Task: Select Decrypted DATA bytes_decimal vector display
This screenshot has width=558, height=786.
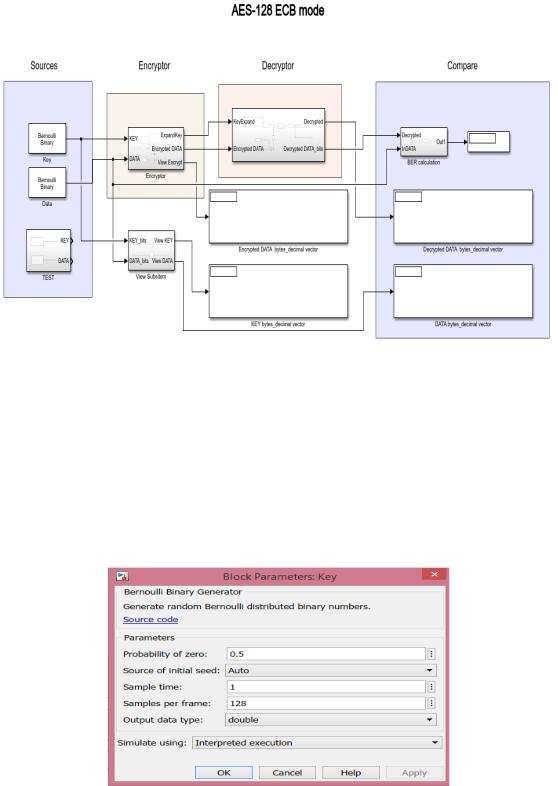Action: coord(463,217)
